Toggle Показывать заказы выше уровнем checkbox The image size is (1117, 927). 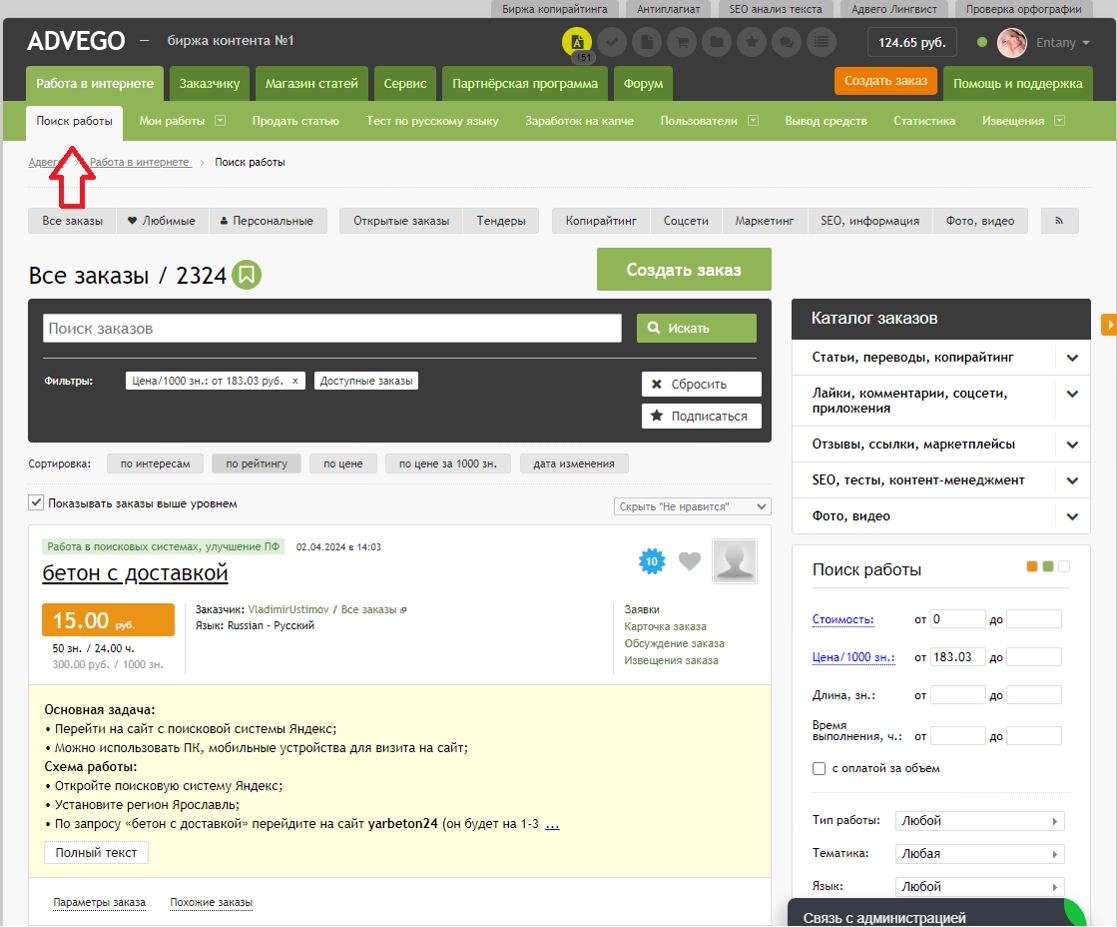tap(36, 502)
